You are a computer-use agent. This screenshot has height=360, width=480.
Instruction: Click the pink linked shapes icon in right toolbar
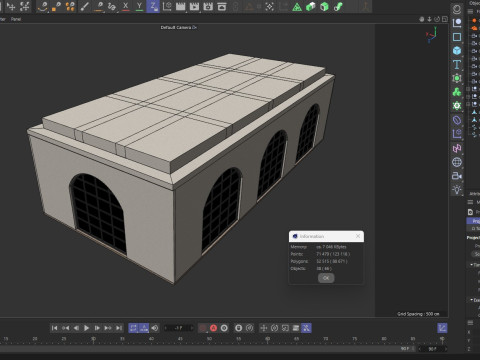[457, 148]
